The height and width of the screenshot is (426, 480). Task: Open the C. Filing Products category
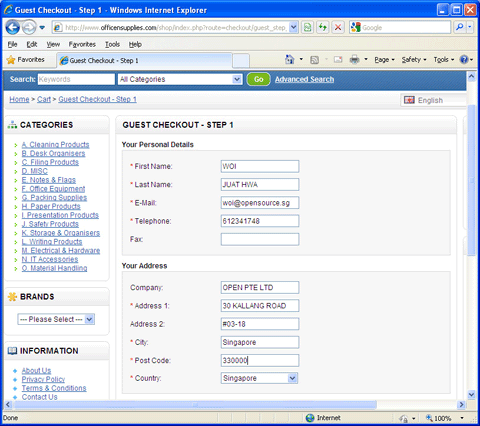[x=50, y=162]
